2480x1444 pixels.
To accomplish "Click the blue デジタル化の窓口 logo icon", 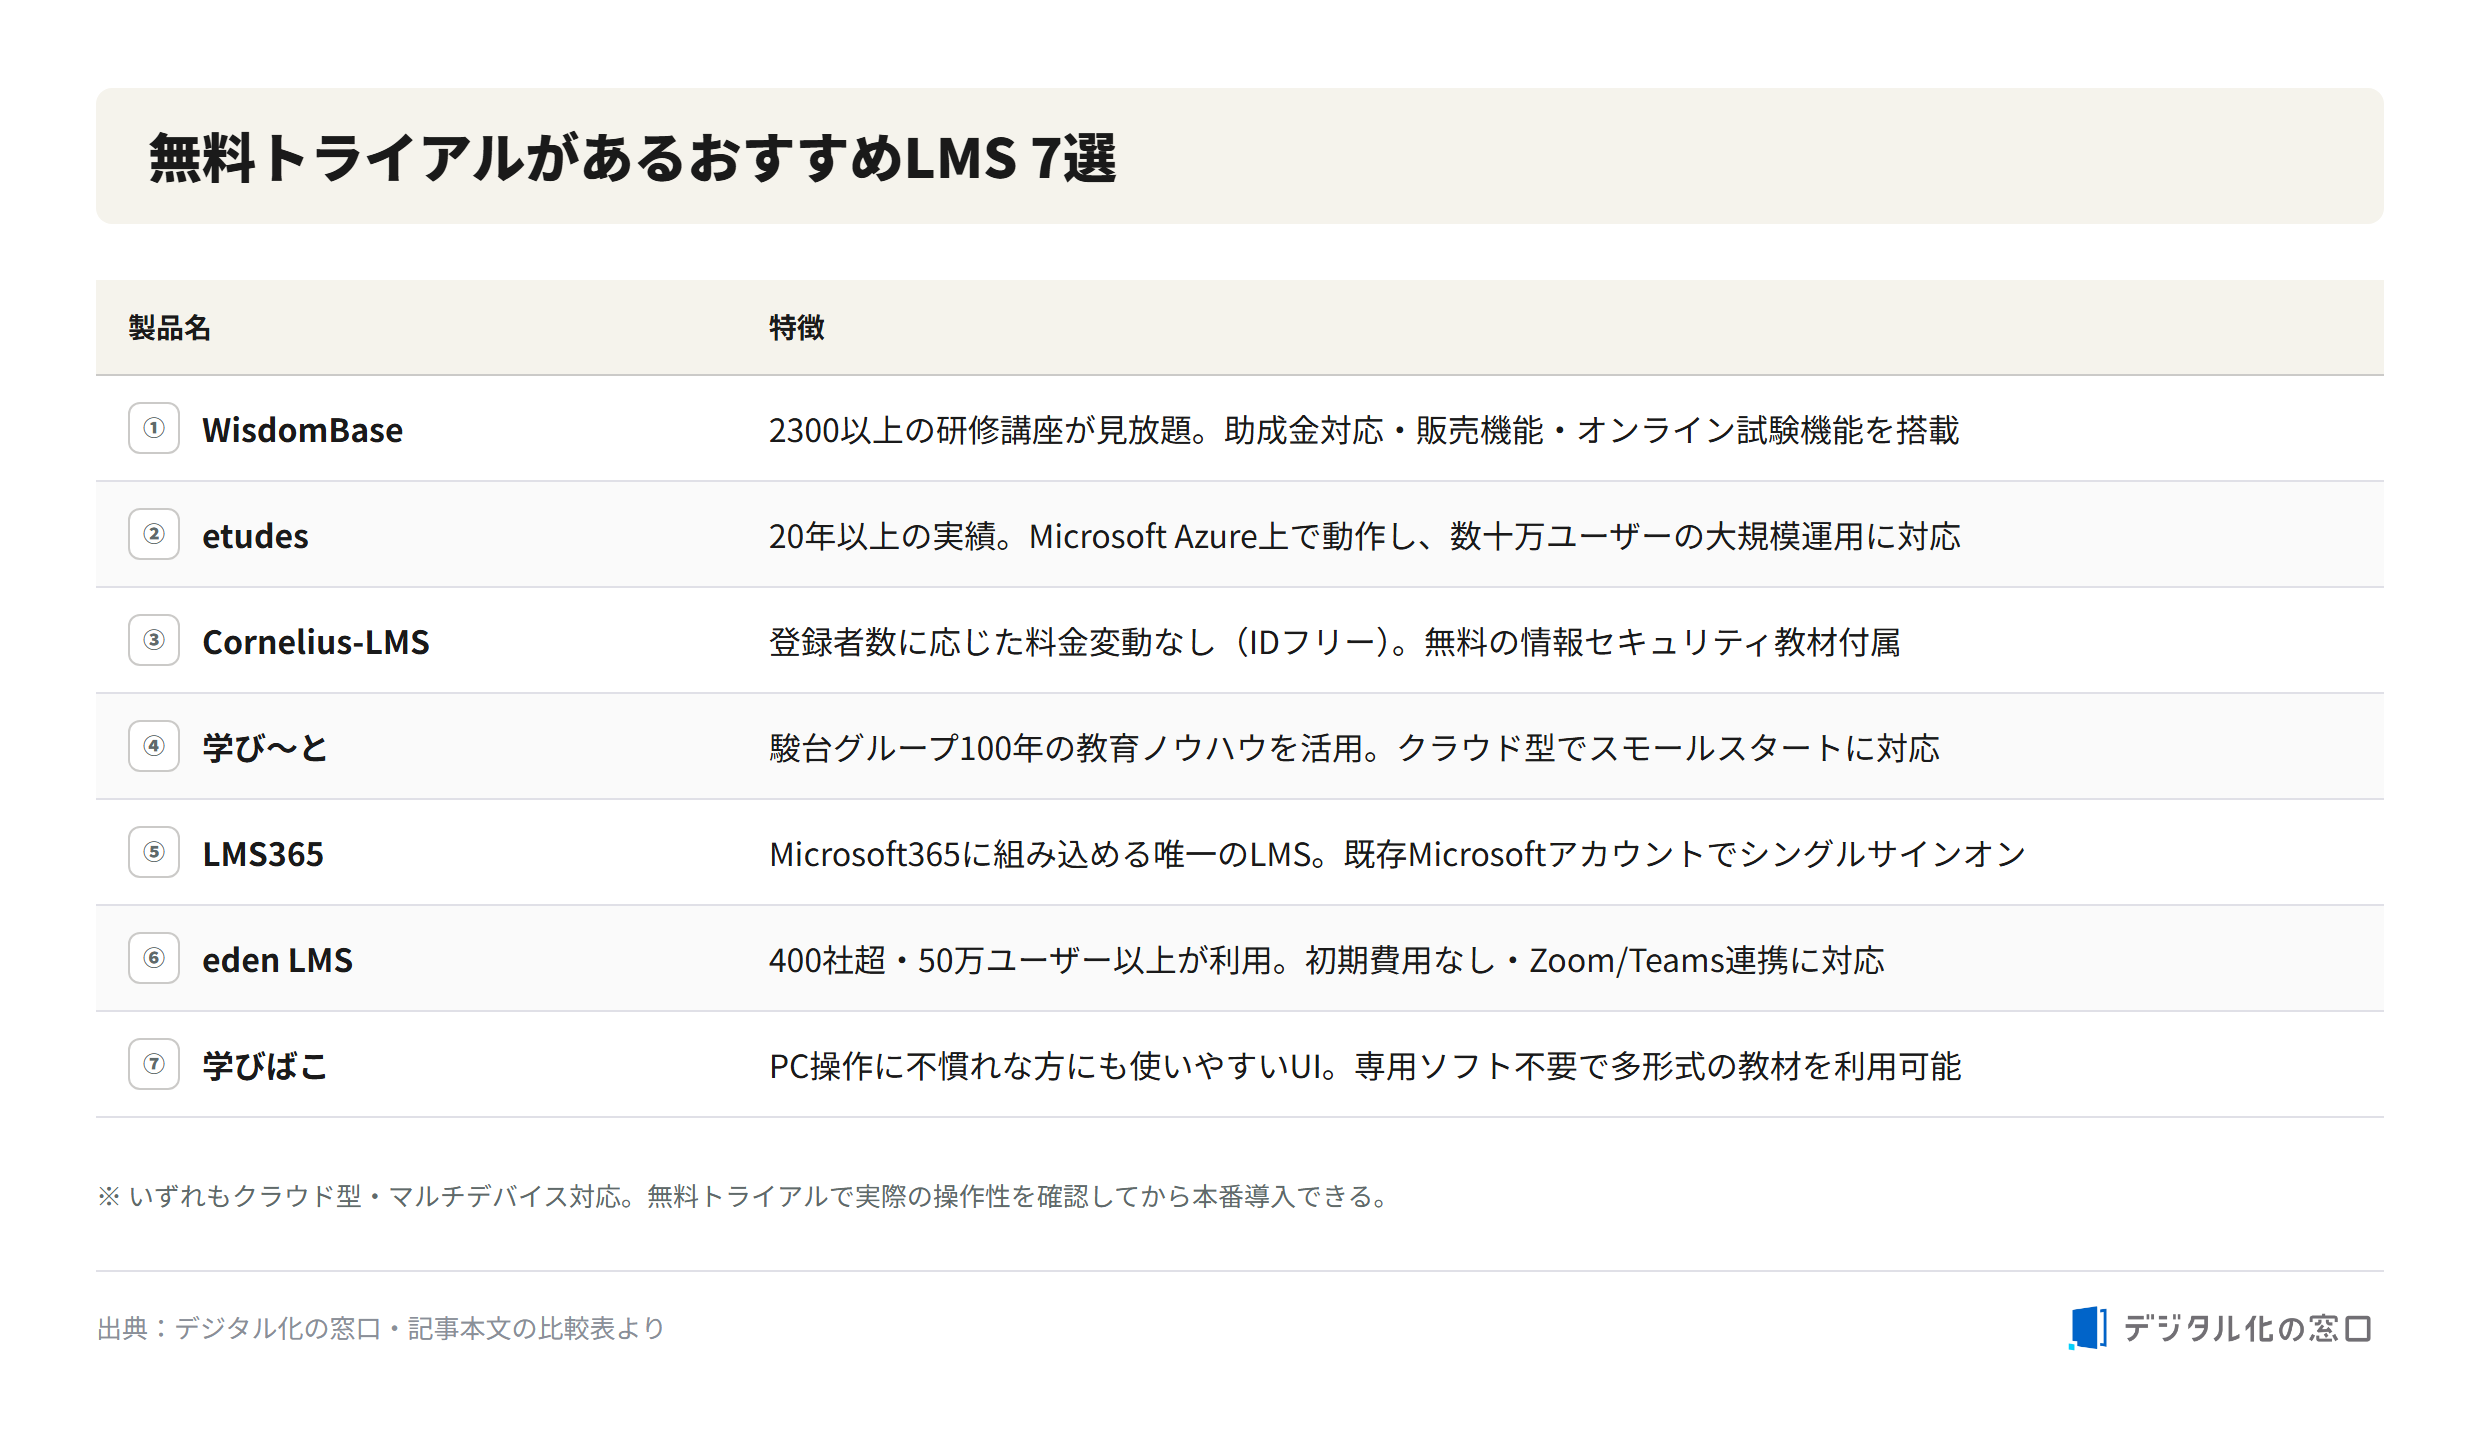I will point(2087,1328).
